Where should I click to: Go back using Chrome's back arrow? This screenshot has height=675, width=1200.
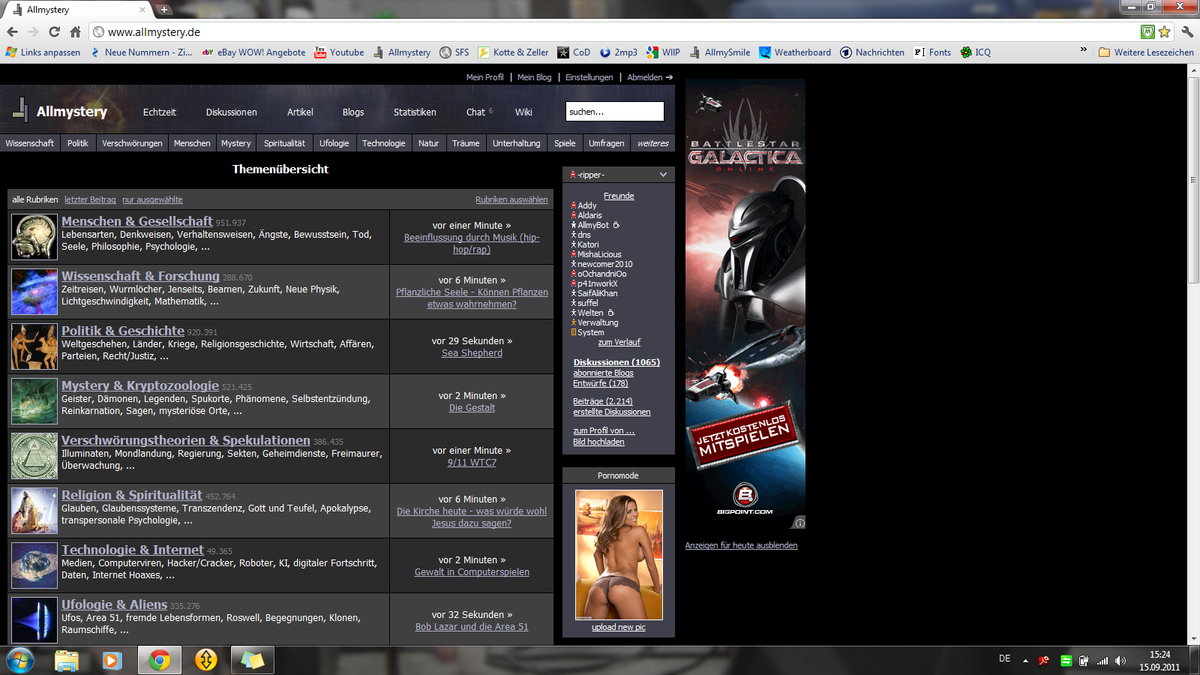point(12,32)
